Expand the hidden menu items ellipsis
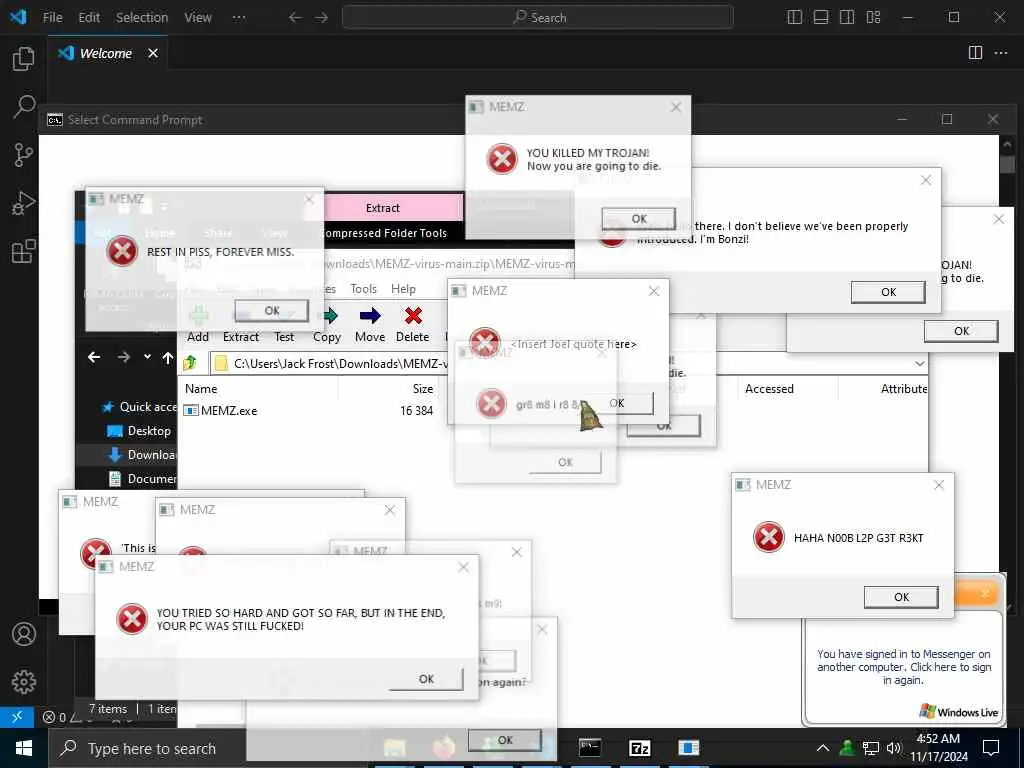This screenshot has height=768, width=1024. [x=239, y=18]
